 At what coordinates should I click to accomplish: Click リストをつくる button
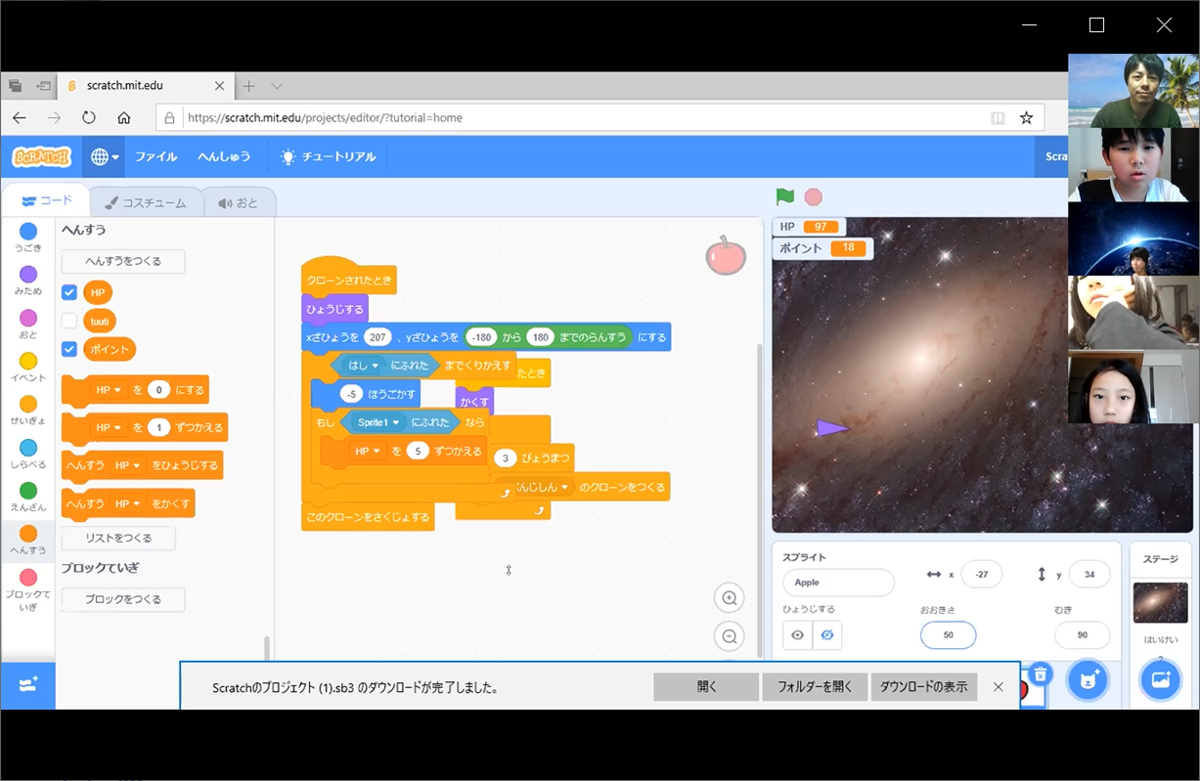[x=118, y=538]
